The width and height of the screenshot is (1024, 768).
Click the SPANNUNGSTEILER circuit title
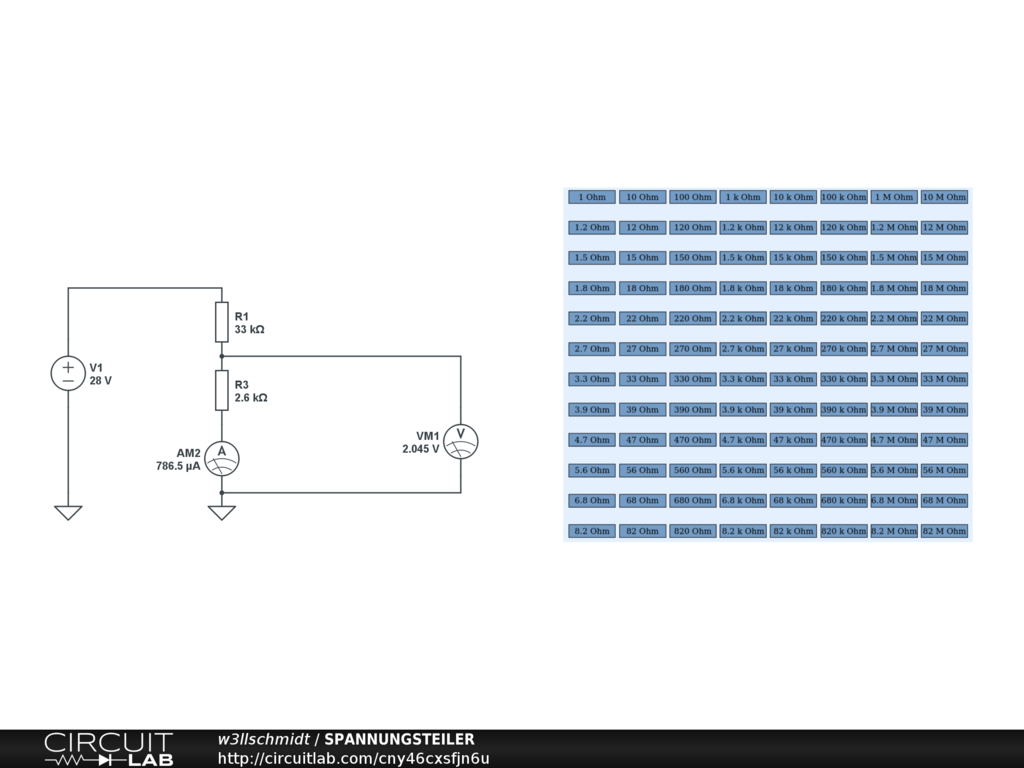[399, 740]
